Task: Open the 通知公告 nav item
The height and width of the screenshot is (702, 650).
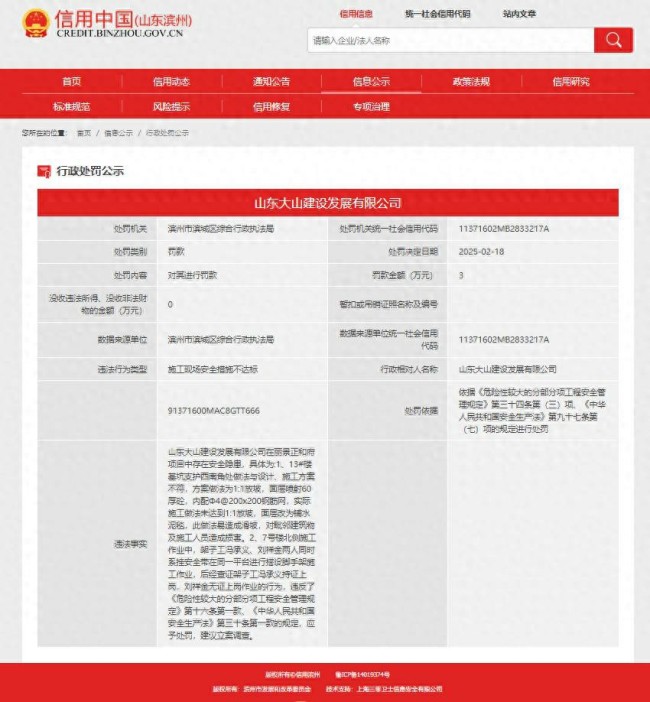Action: [271, 81]
